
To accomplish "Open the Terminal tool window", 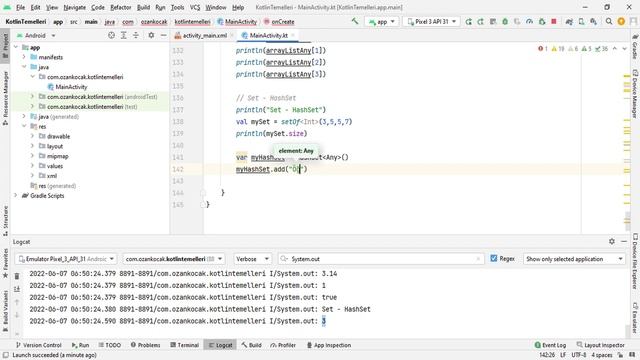I will click(x=184, y=345).
